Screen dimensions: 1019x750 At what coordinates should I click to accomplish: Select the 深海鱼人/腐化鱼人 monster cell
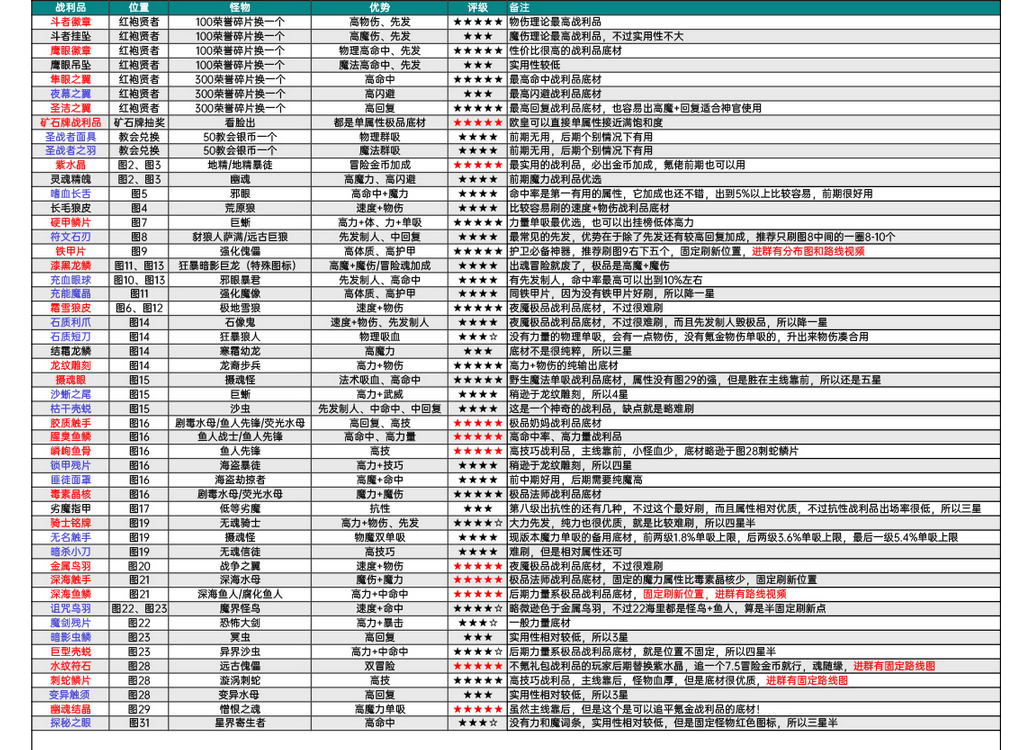tap(240, 594)
